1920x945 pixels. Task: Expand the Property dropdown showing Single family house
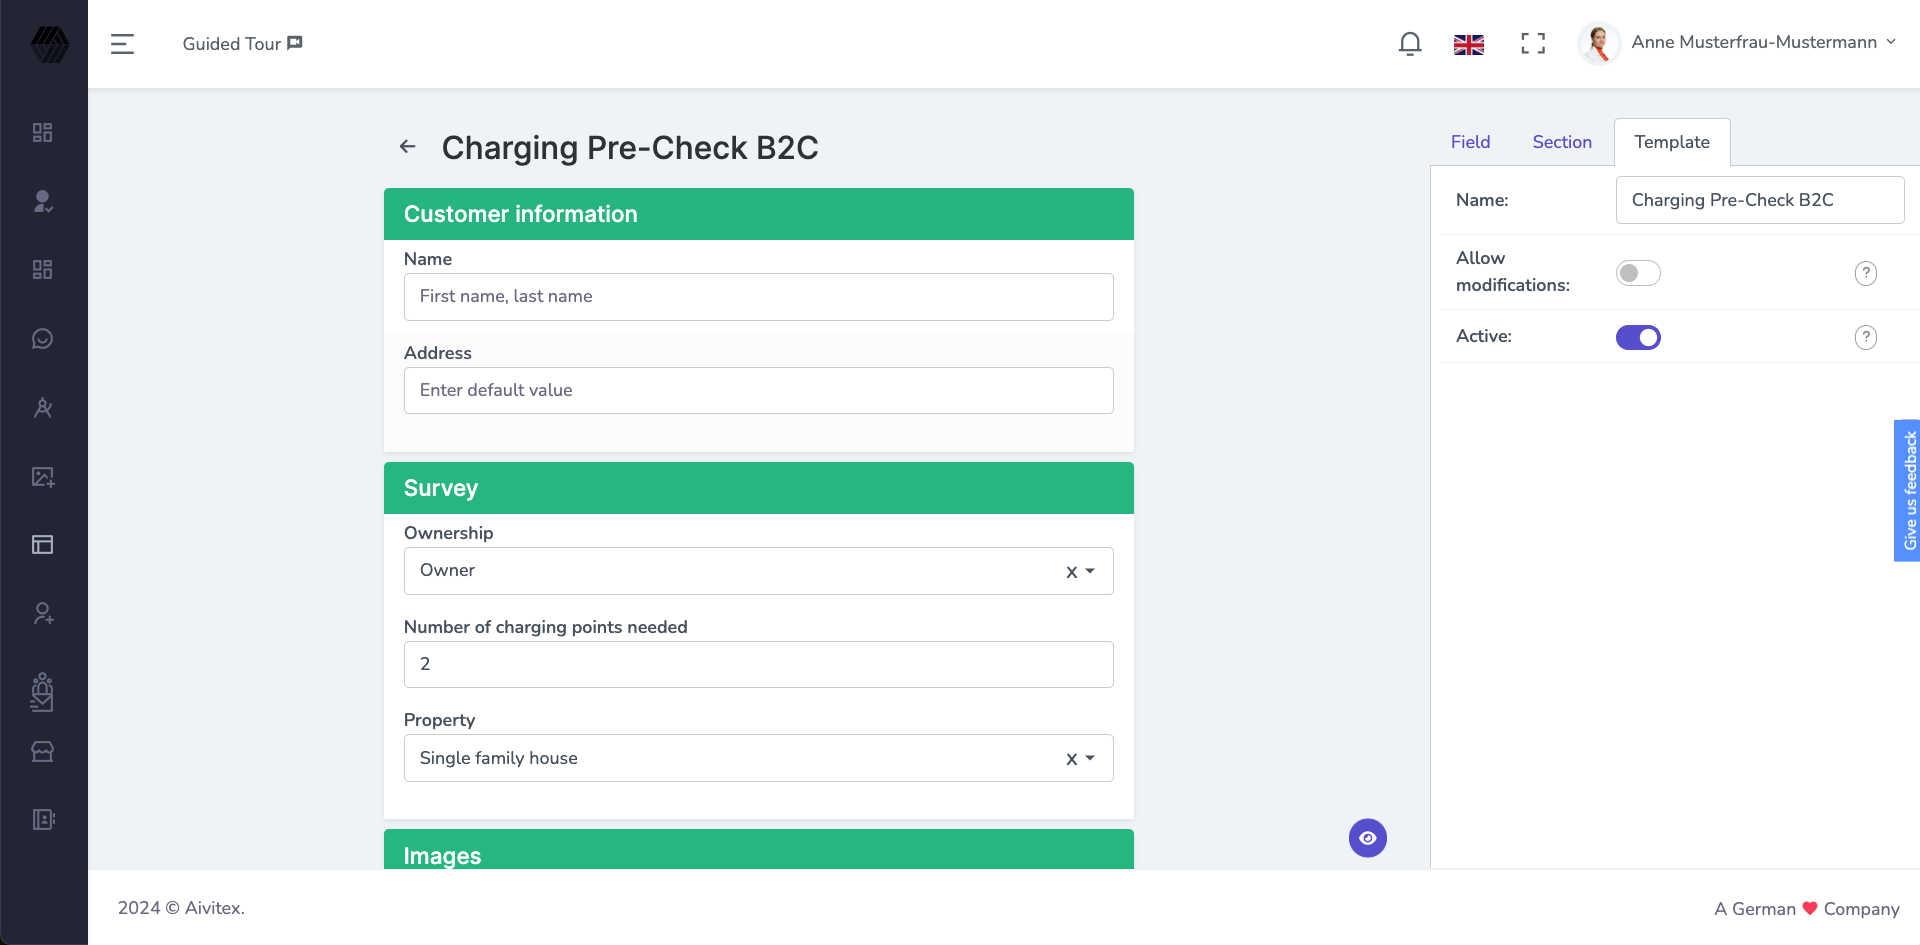[1090, 758]
